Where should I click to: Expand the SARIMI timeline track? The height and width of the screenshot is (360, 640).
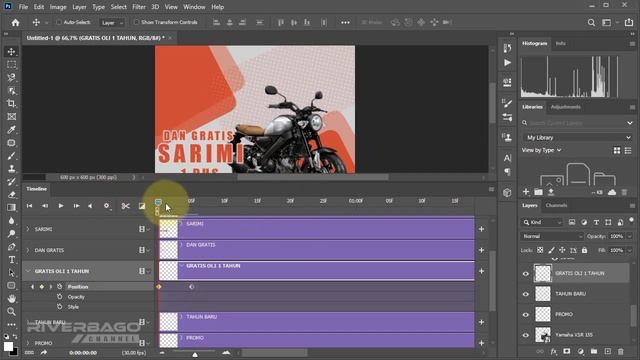click(x=28, y=229)
